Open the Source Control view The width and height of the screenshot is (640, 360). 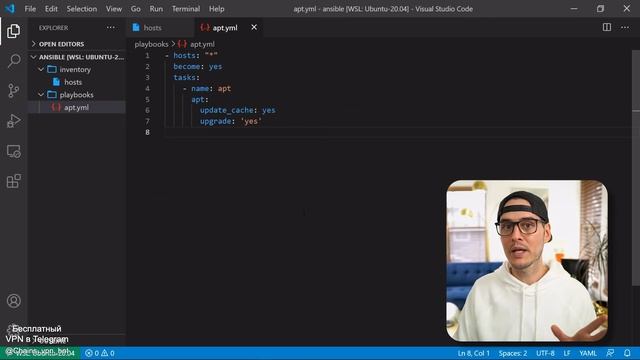tap(13, 91)
